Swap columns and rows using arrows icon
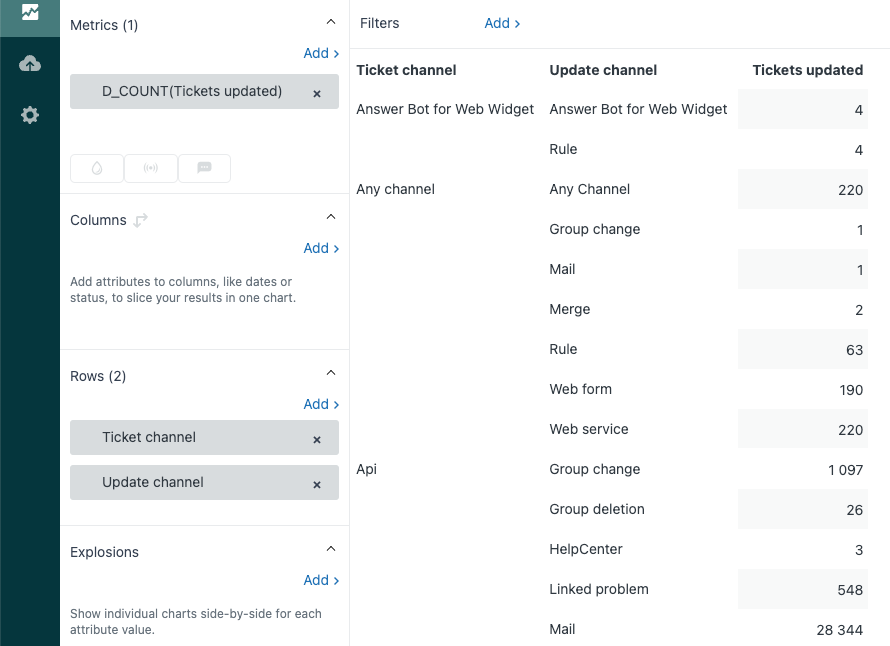Image resolution: width=890 pixels, height=646 pixels. 141,220
